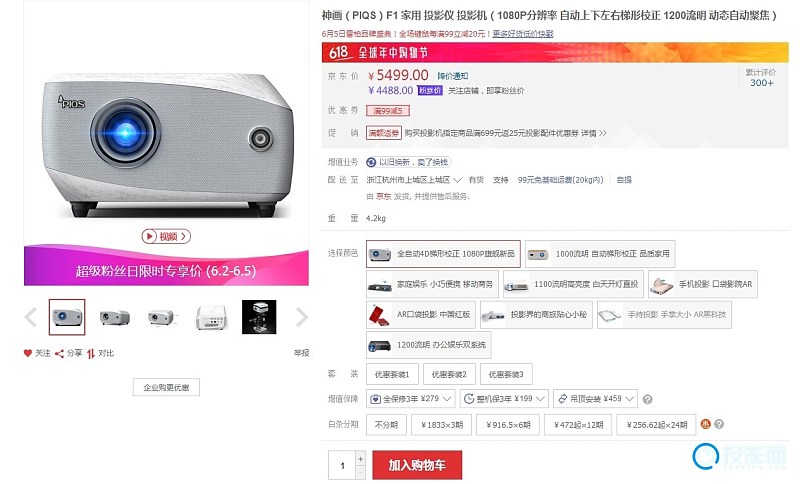Screen dimensions: 800x484
Task: Click the heart 关注 favorite icon
Action: [28, 353]
